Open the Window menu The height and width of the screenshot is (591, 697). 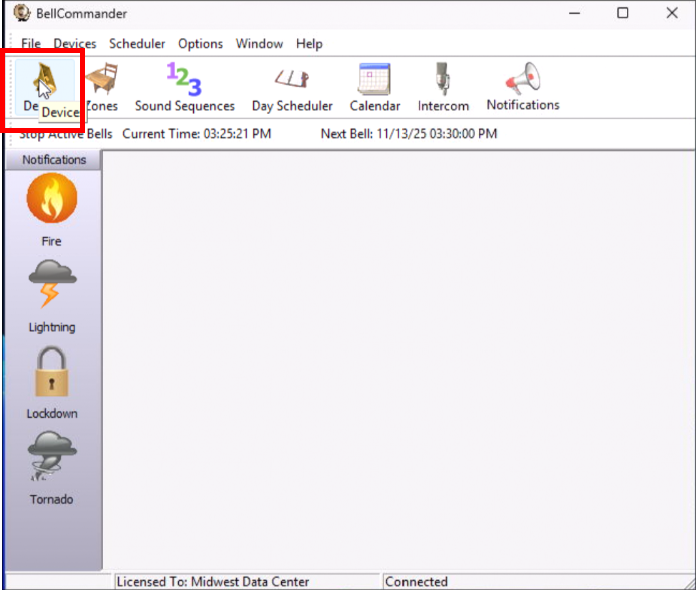point(259,44)
